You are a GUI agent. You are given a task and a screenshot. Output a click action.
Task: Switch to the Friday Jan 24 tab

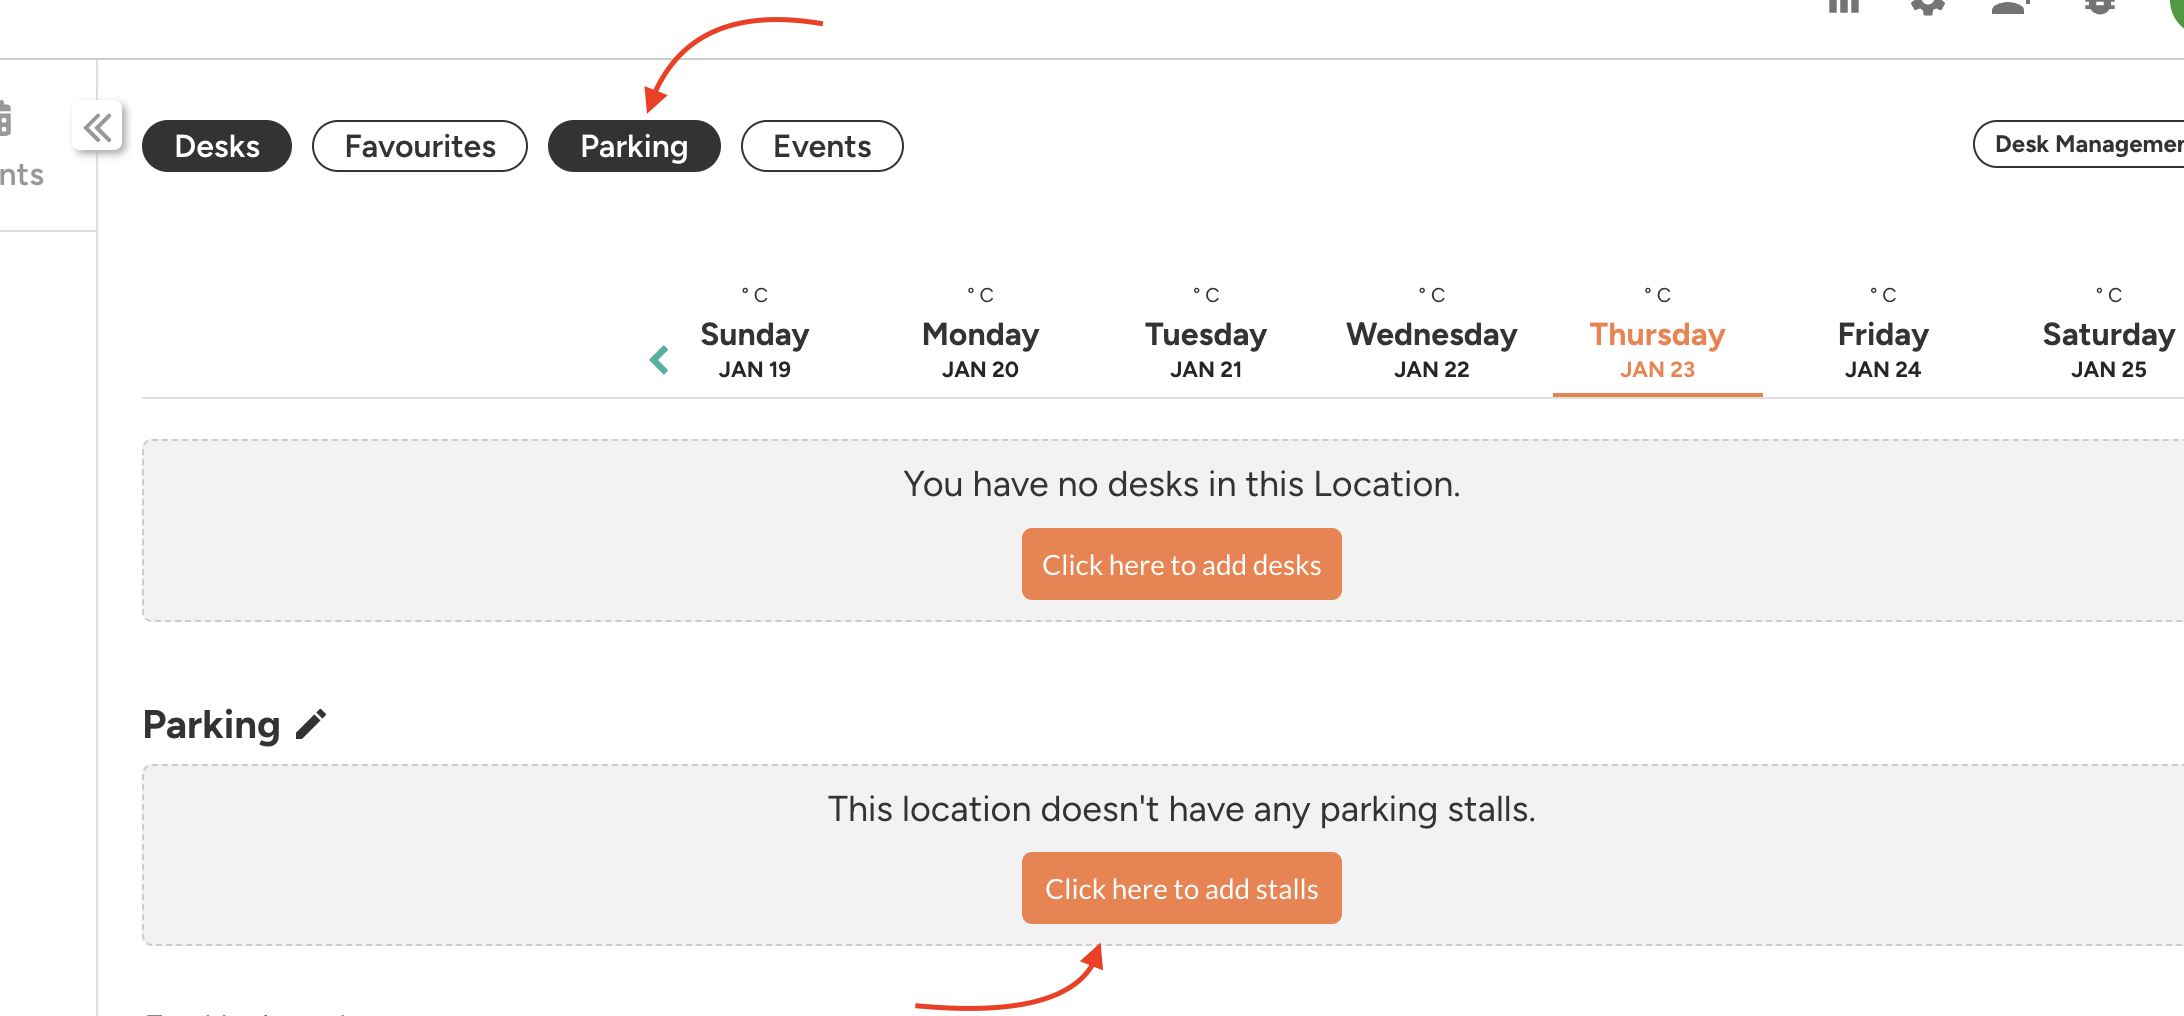[x=1883, y=348]
